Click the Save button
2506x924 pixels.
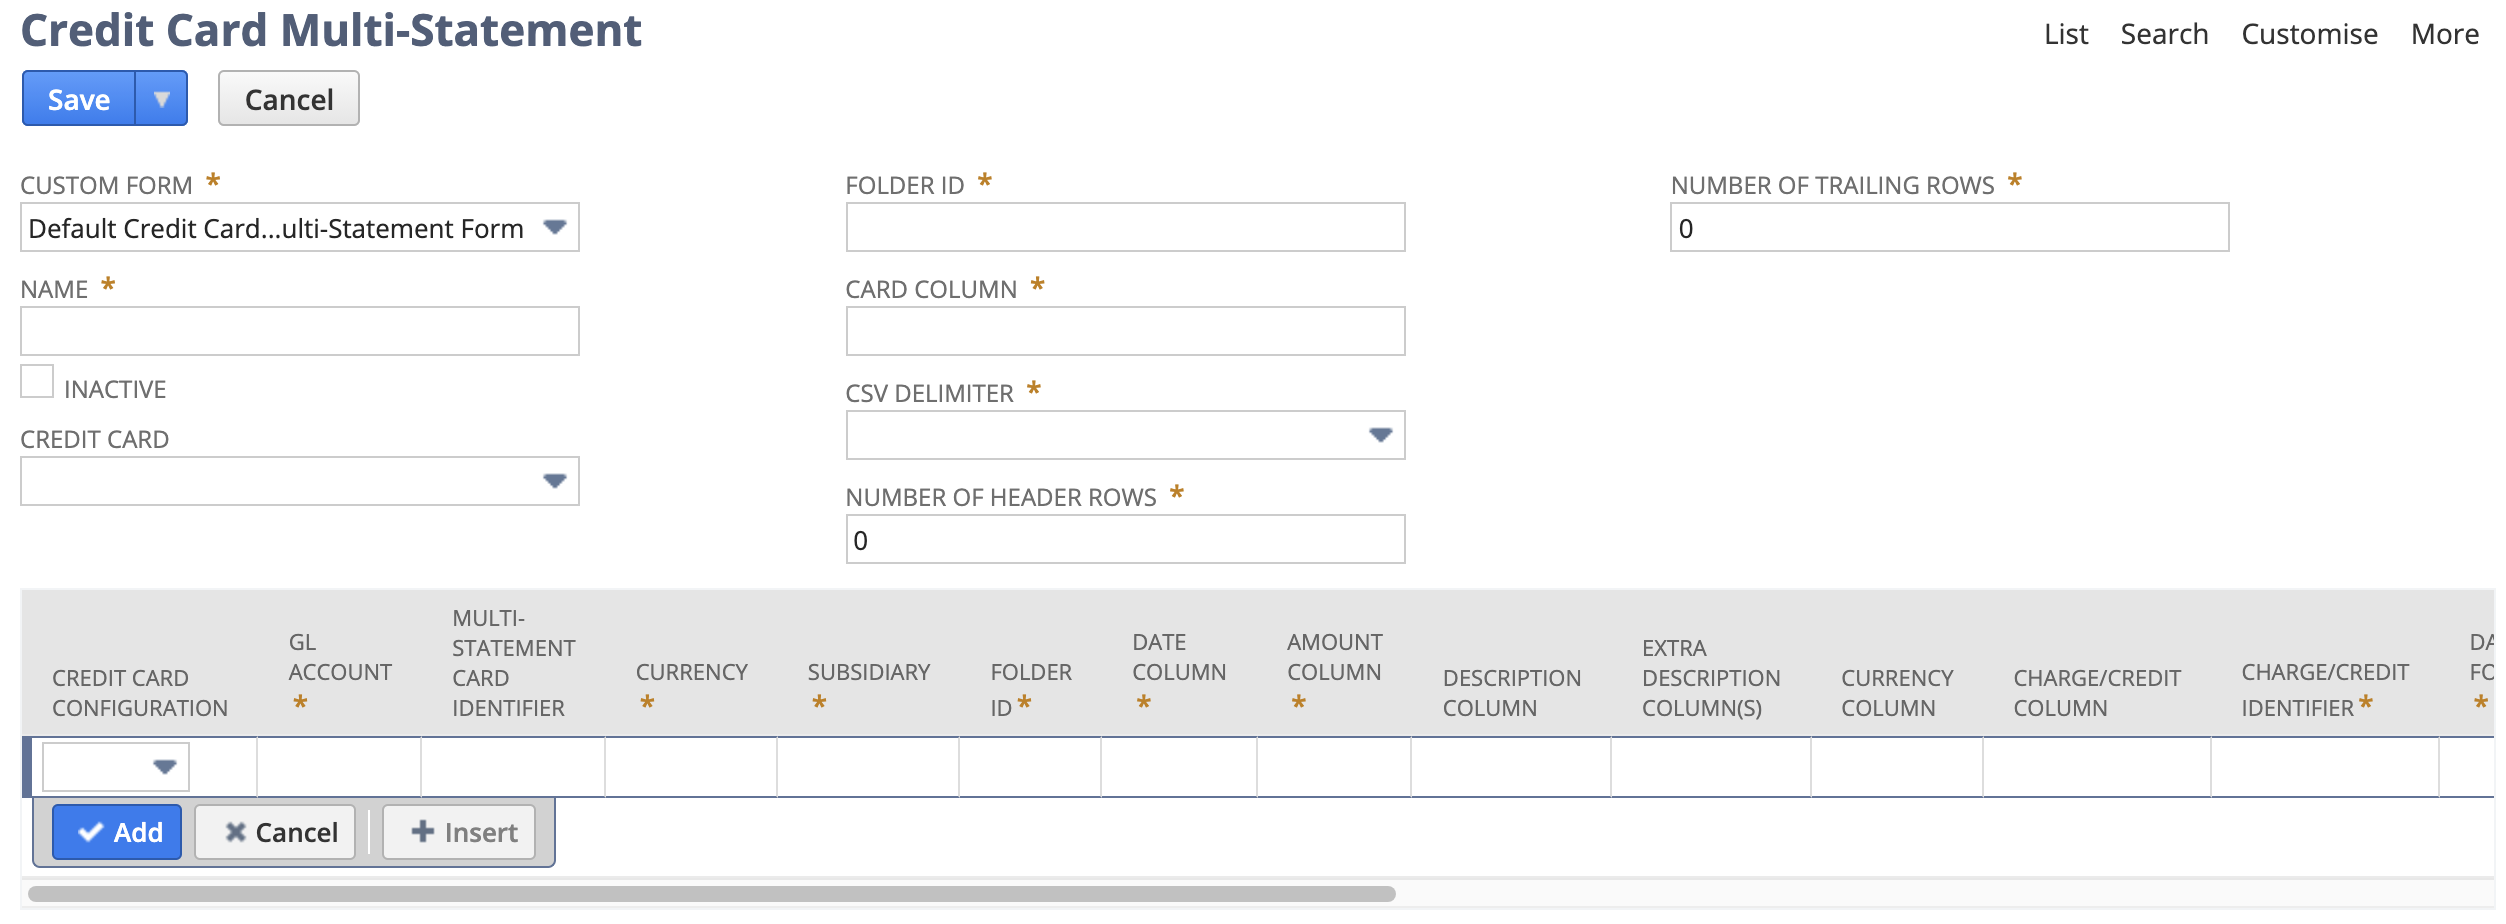[x=77, y=98]
